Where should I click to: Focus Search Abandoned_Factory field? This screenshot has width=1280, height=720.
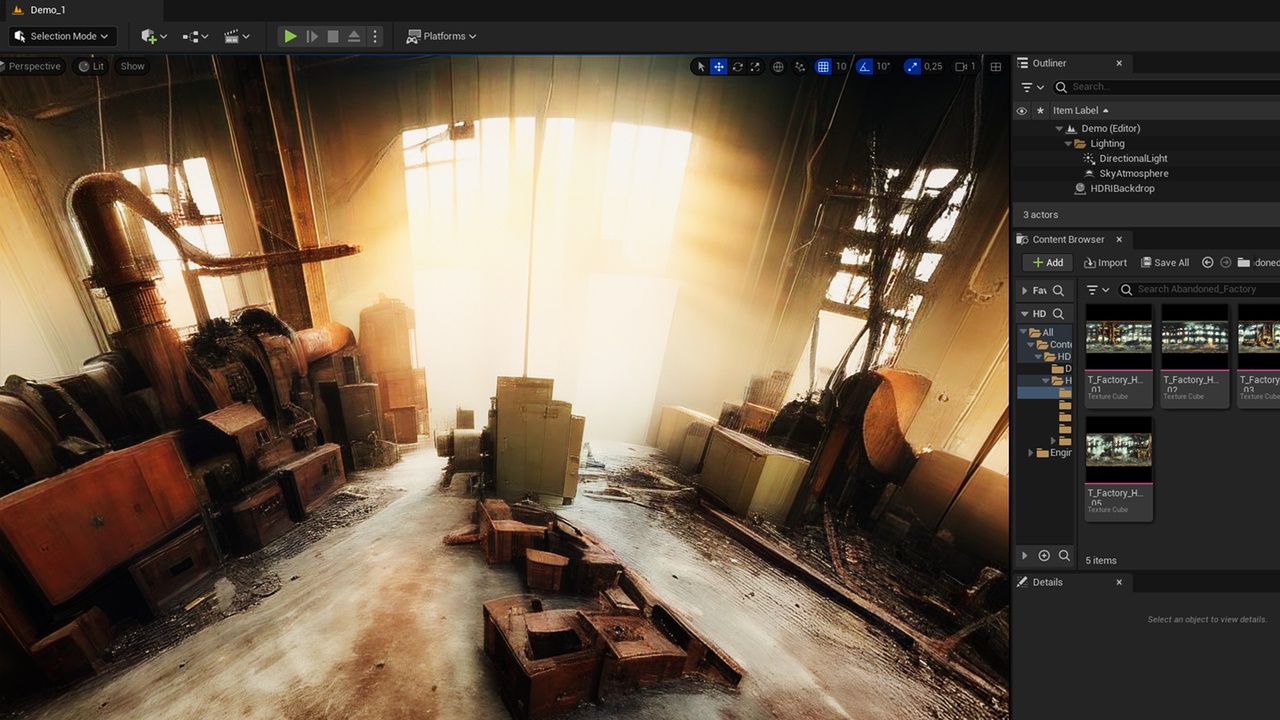(x=1198, y=290)
